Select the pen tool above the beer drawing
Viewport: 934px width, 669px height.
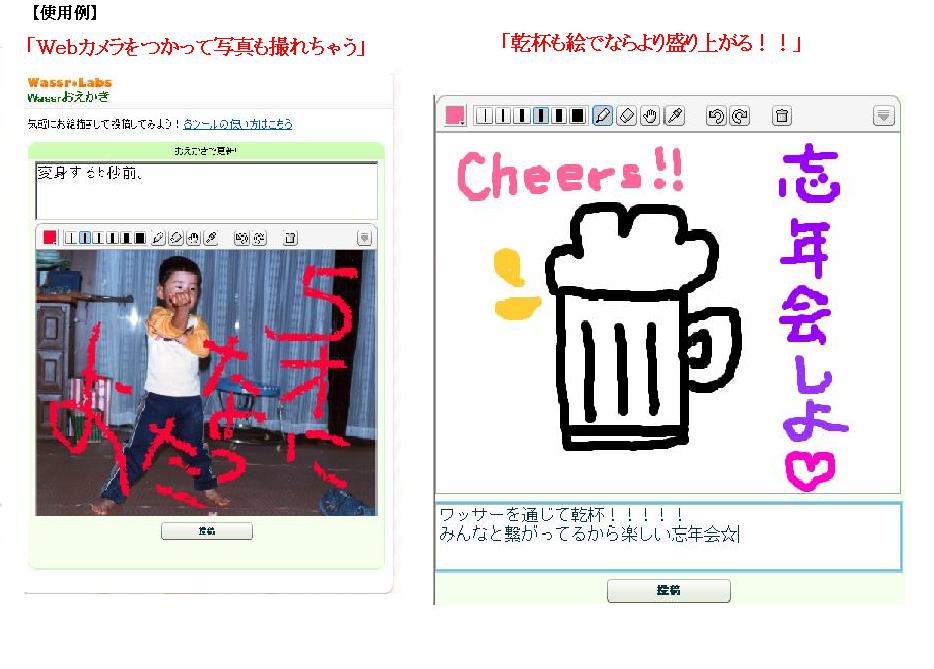click(x=603, y=116)
